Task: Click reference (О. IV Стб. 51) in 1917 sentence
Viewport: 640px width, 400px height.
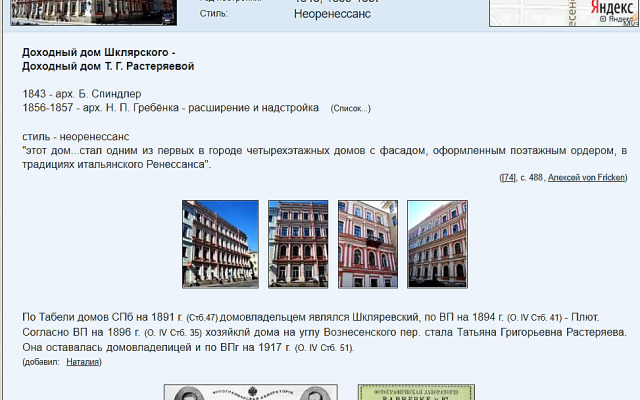Action: click(x=324, y=348)
